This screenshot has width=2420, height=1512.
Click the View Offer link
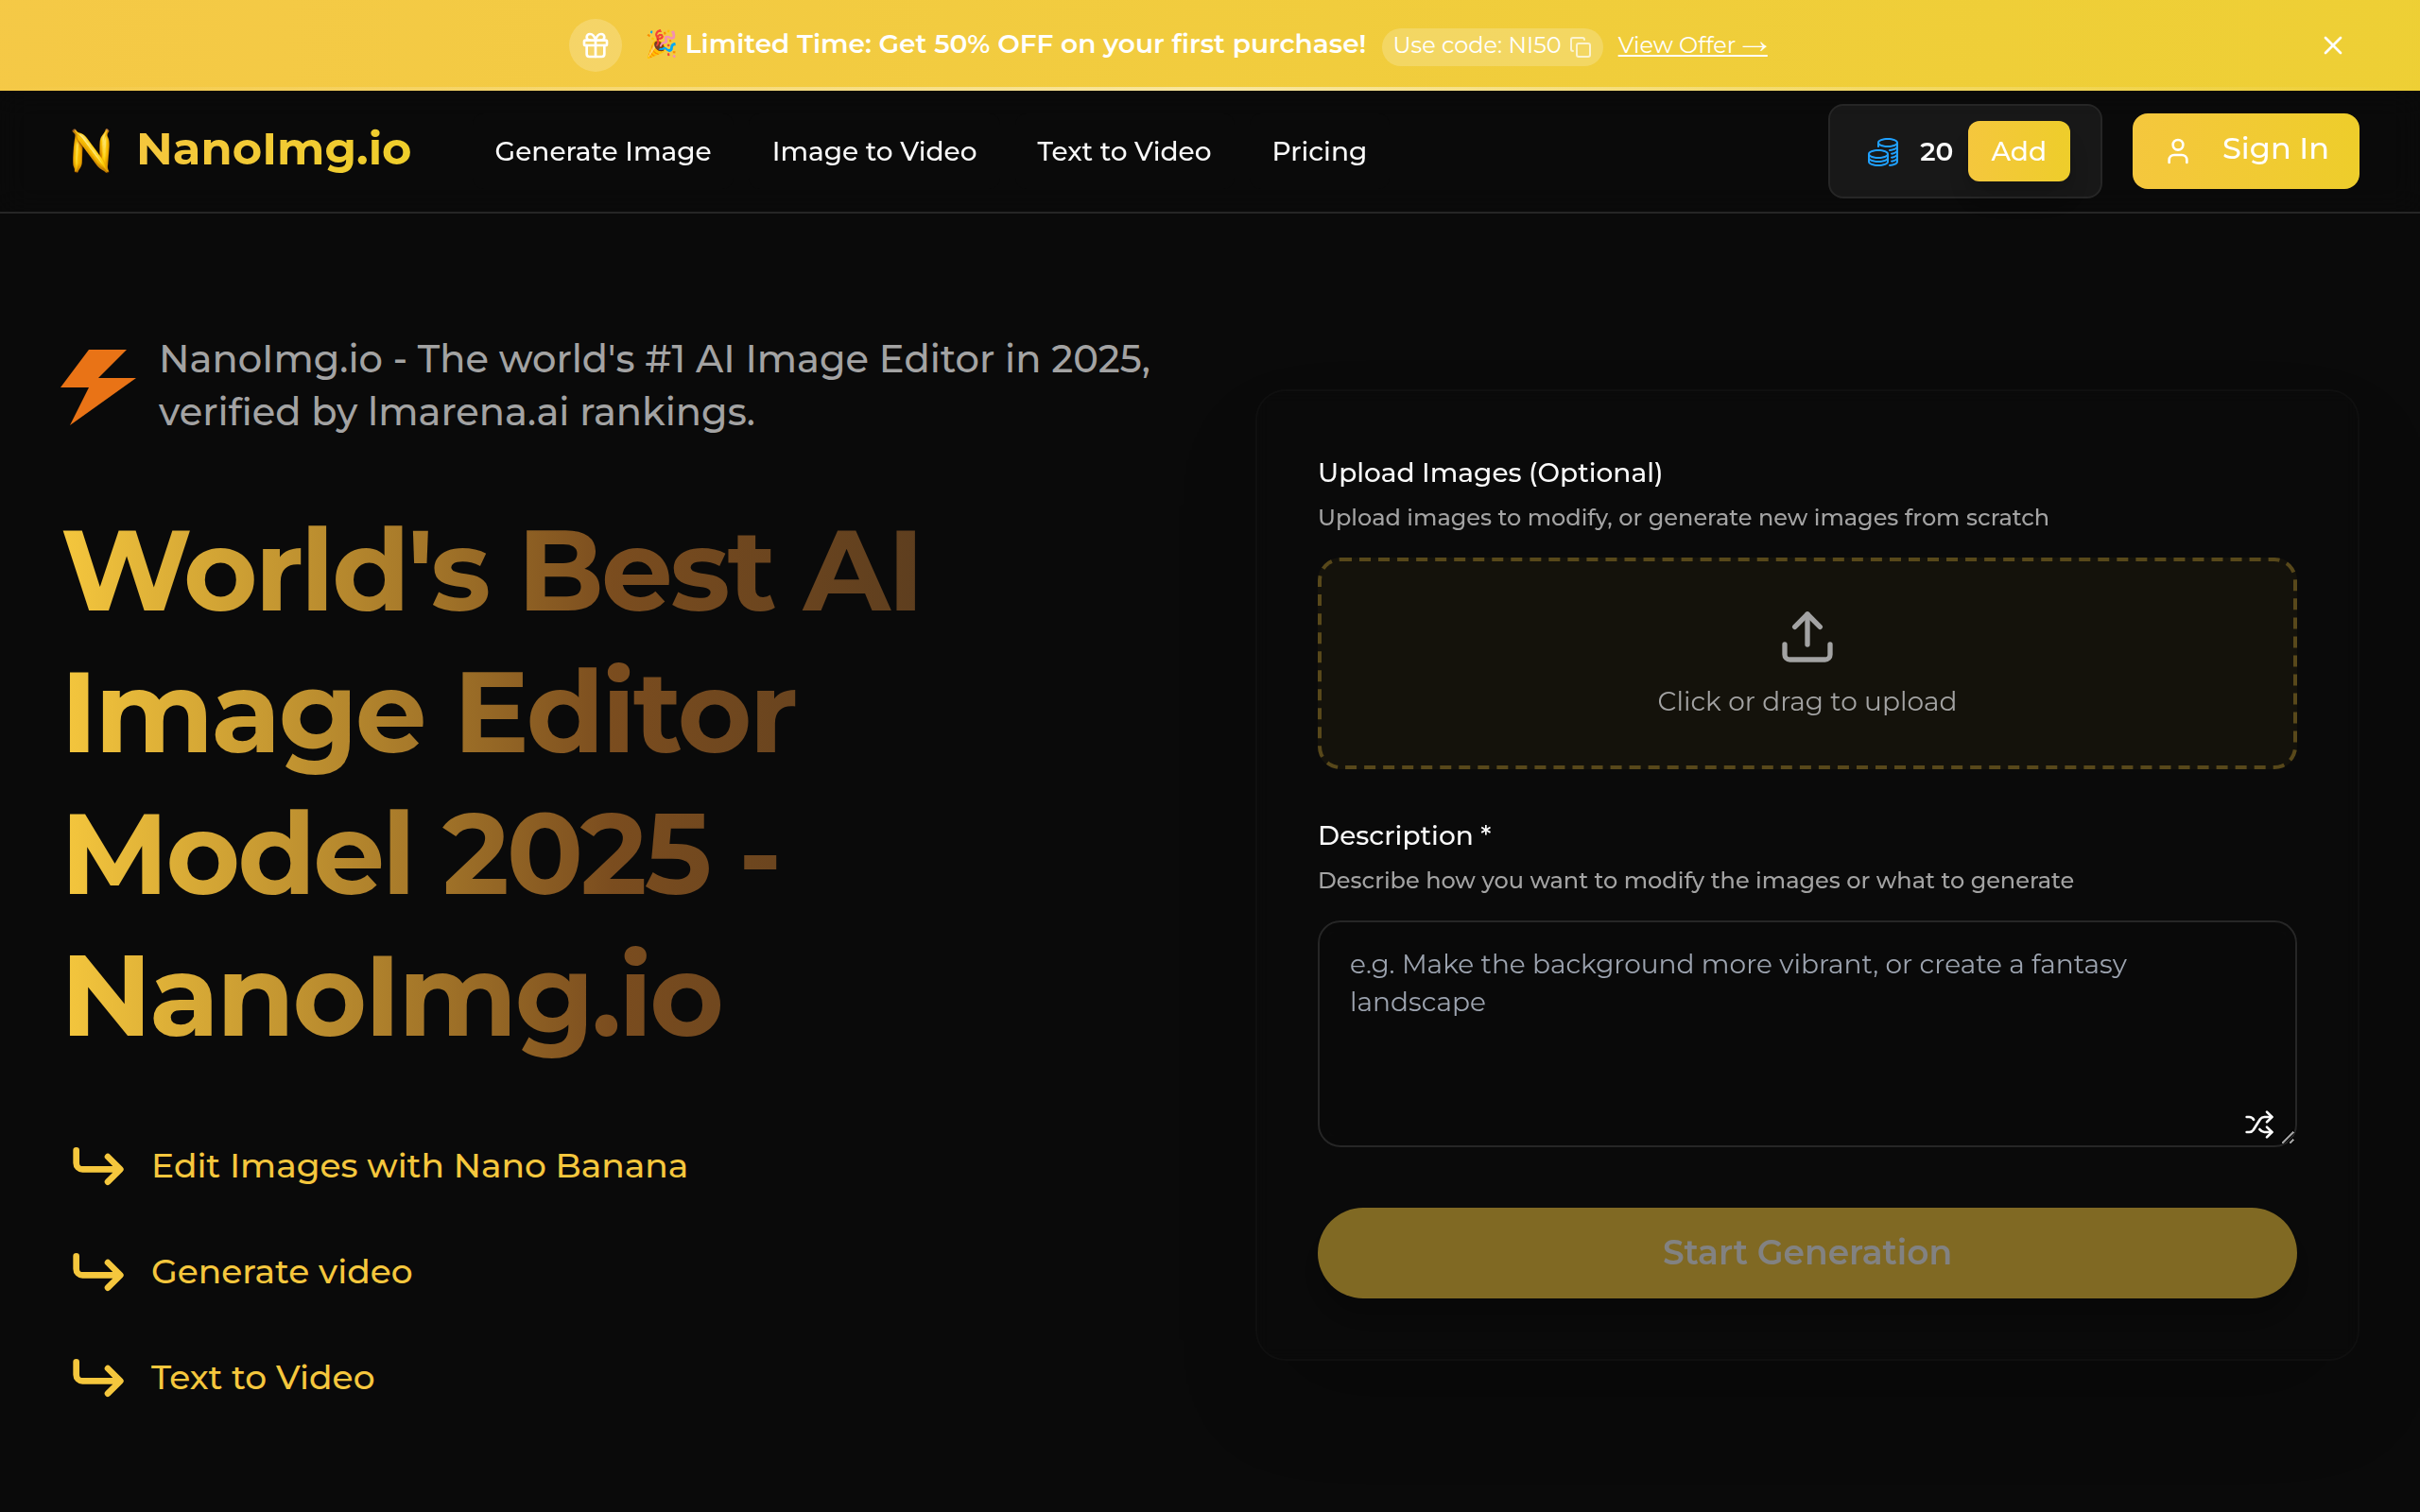pyautogui.click(x=1691, y=46)
